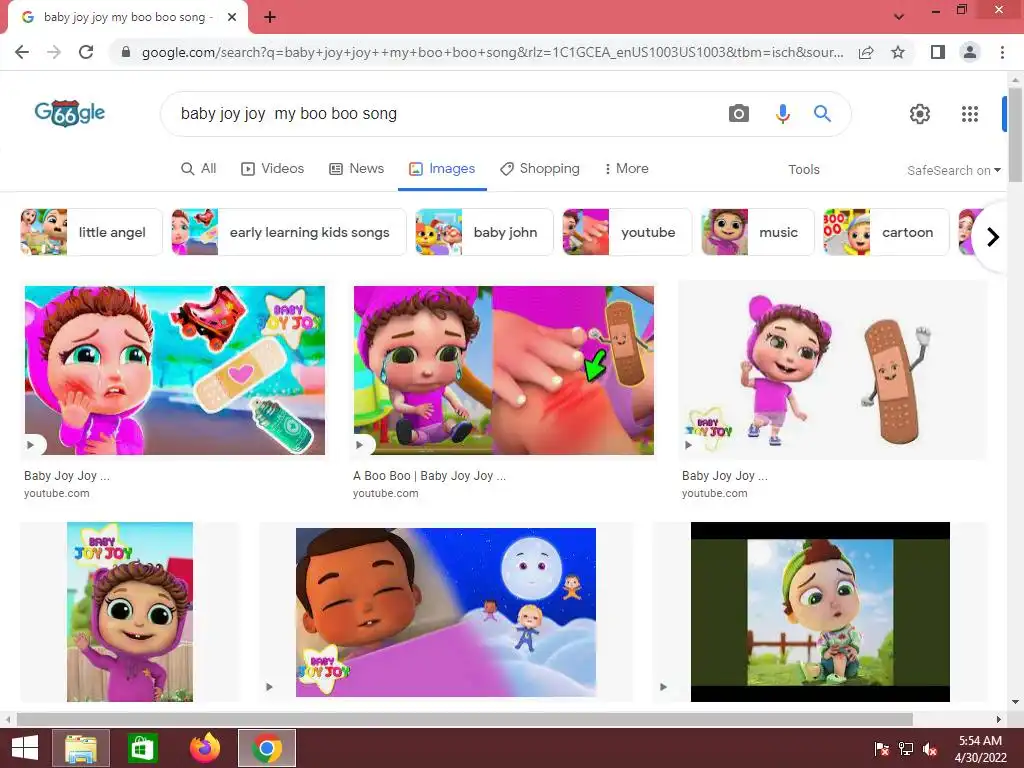Viewport: 1024px width, 768px height.
Task: Search by image using camera icon
Action: (x=739, y=114)
